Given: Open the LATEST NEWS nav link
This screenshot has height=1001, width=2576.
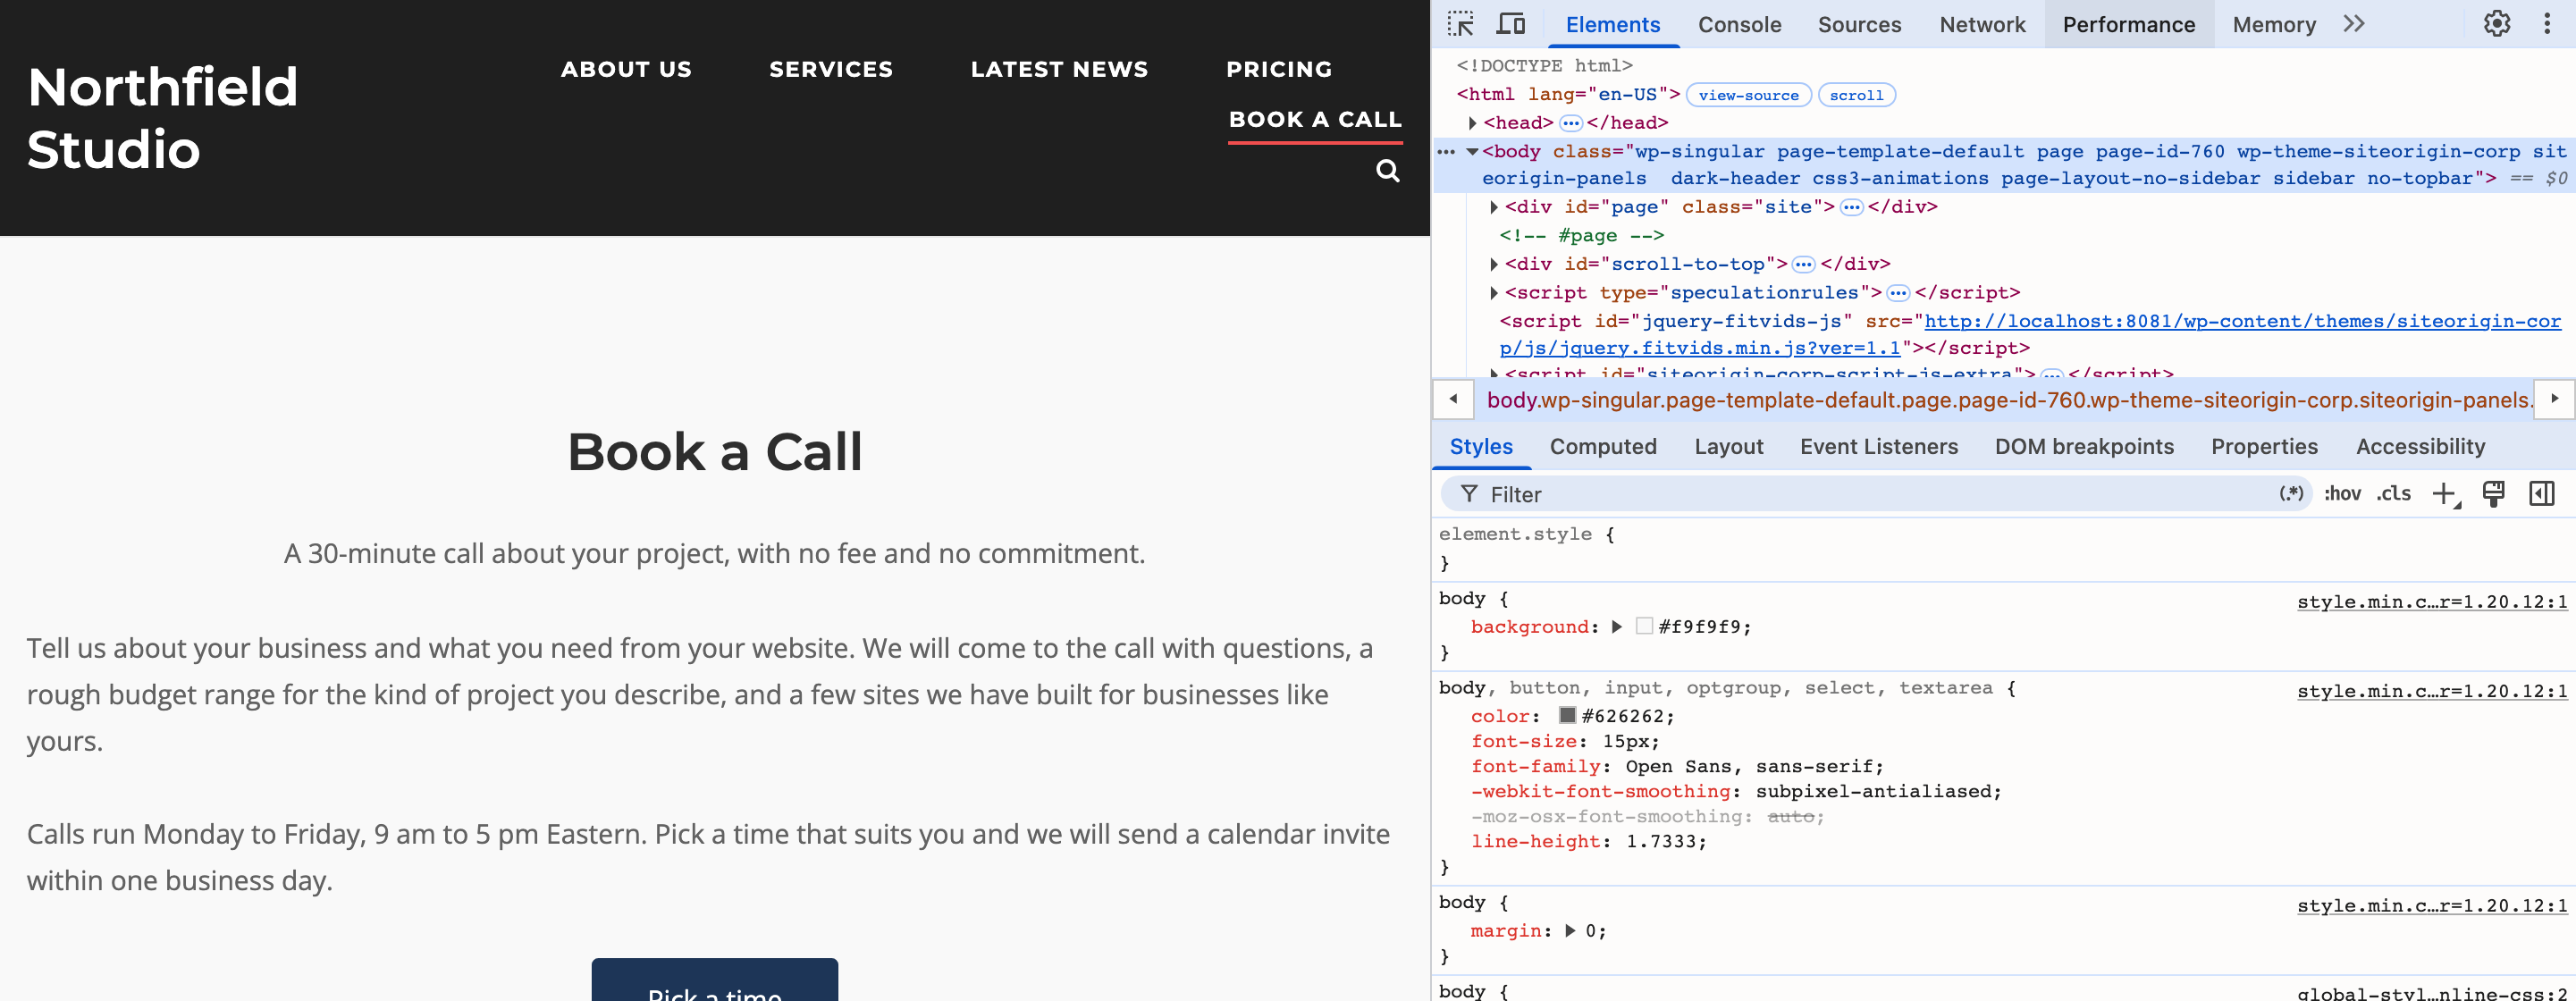Looking at the screenshot, I should coord(1059,69).
